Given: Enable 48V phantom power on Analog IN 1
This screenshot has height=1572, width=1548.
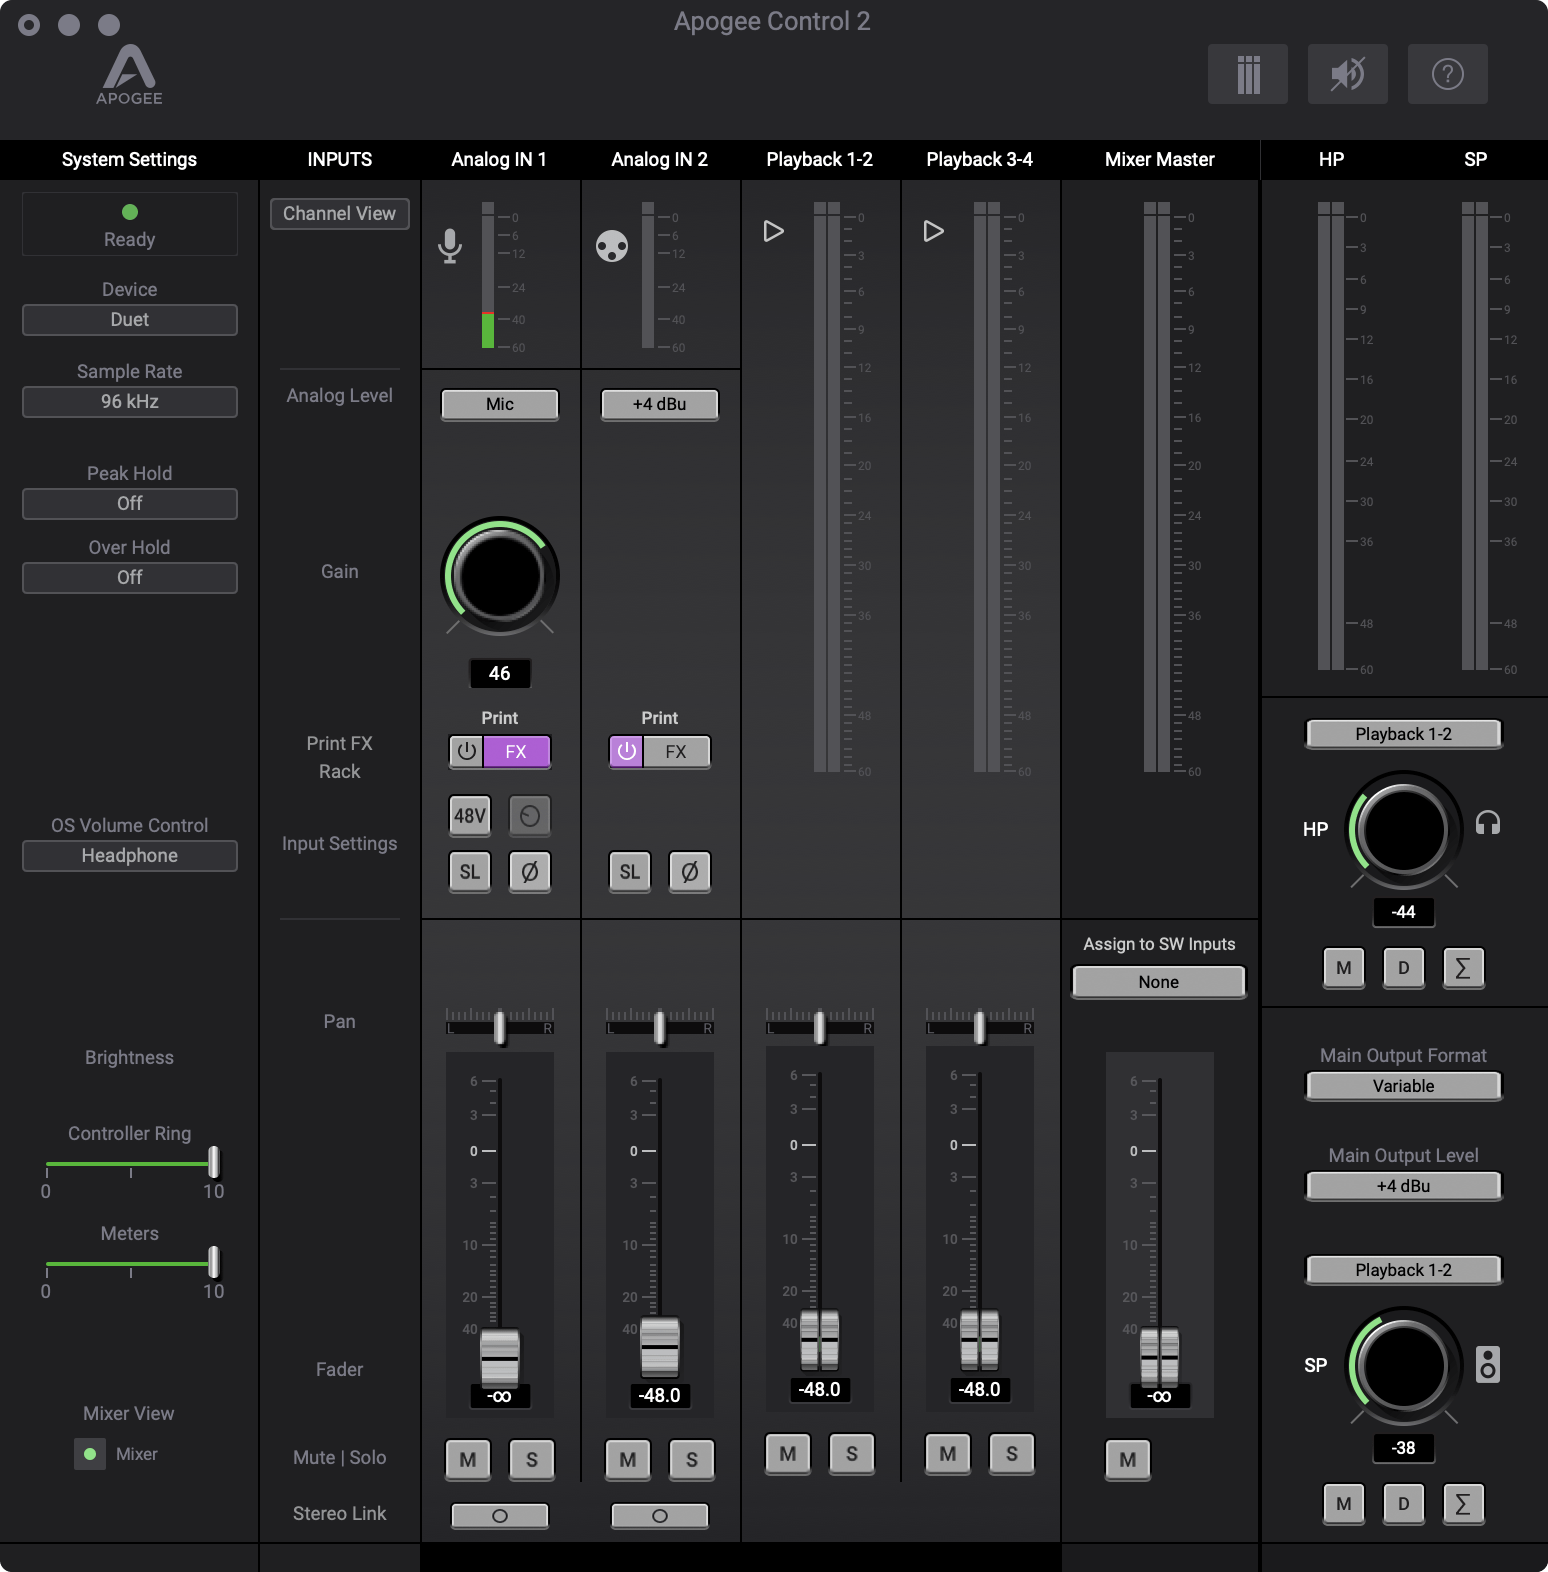Looking at the screenshot, I should coord(470,815).
